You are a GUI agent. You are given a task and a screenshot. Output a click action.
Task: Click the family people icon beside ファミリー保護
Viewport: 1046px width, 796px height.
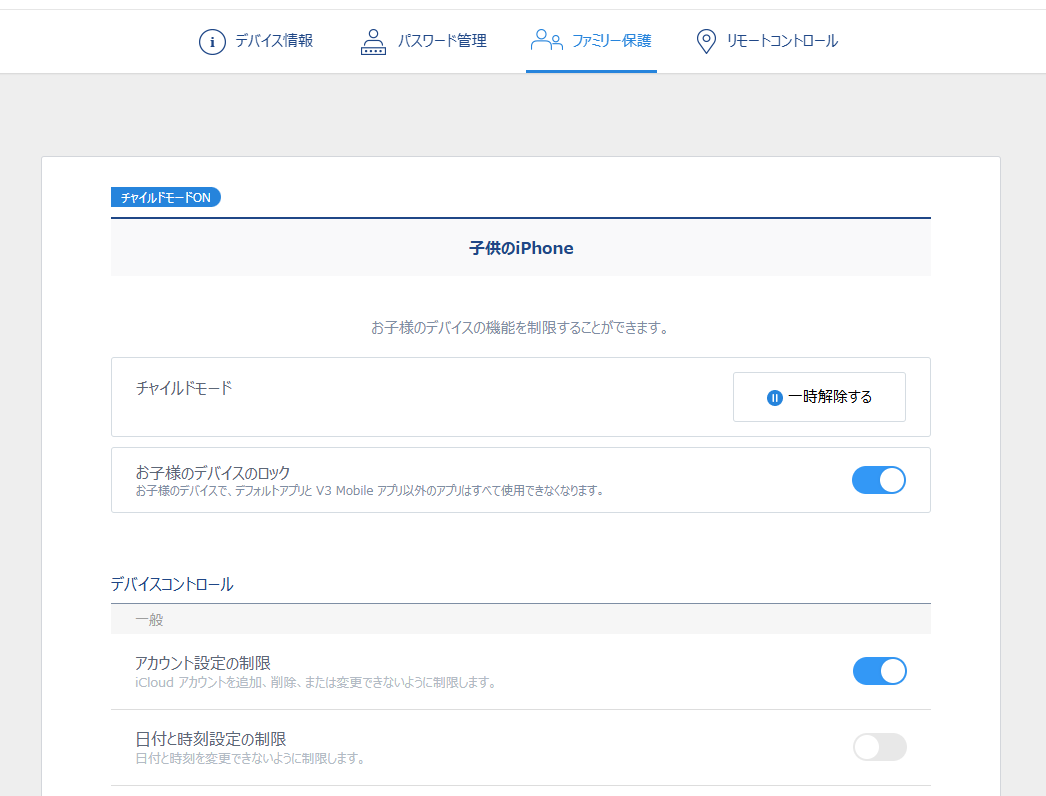546,40
